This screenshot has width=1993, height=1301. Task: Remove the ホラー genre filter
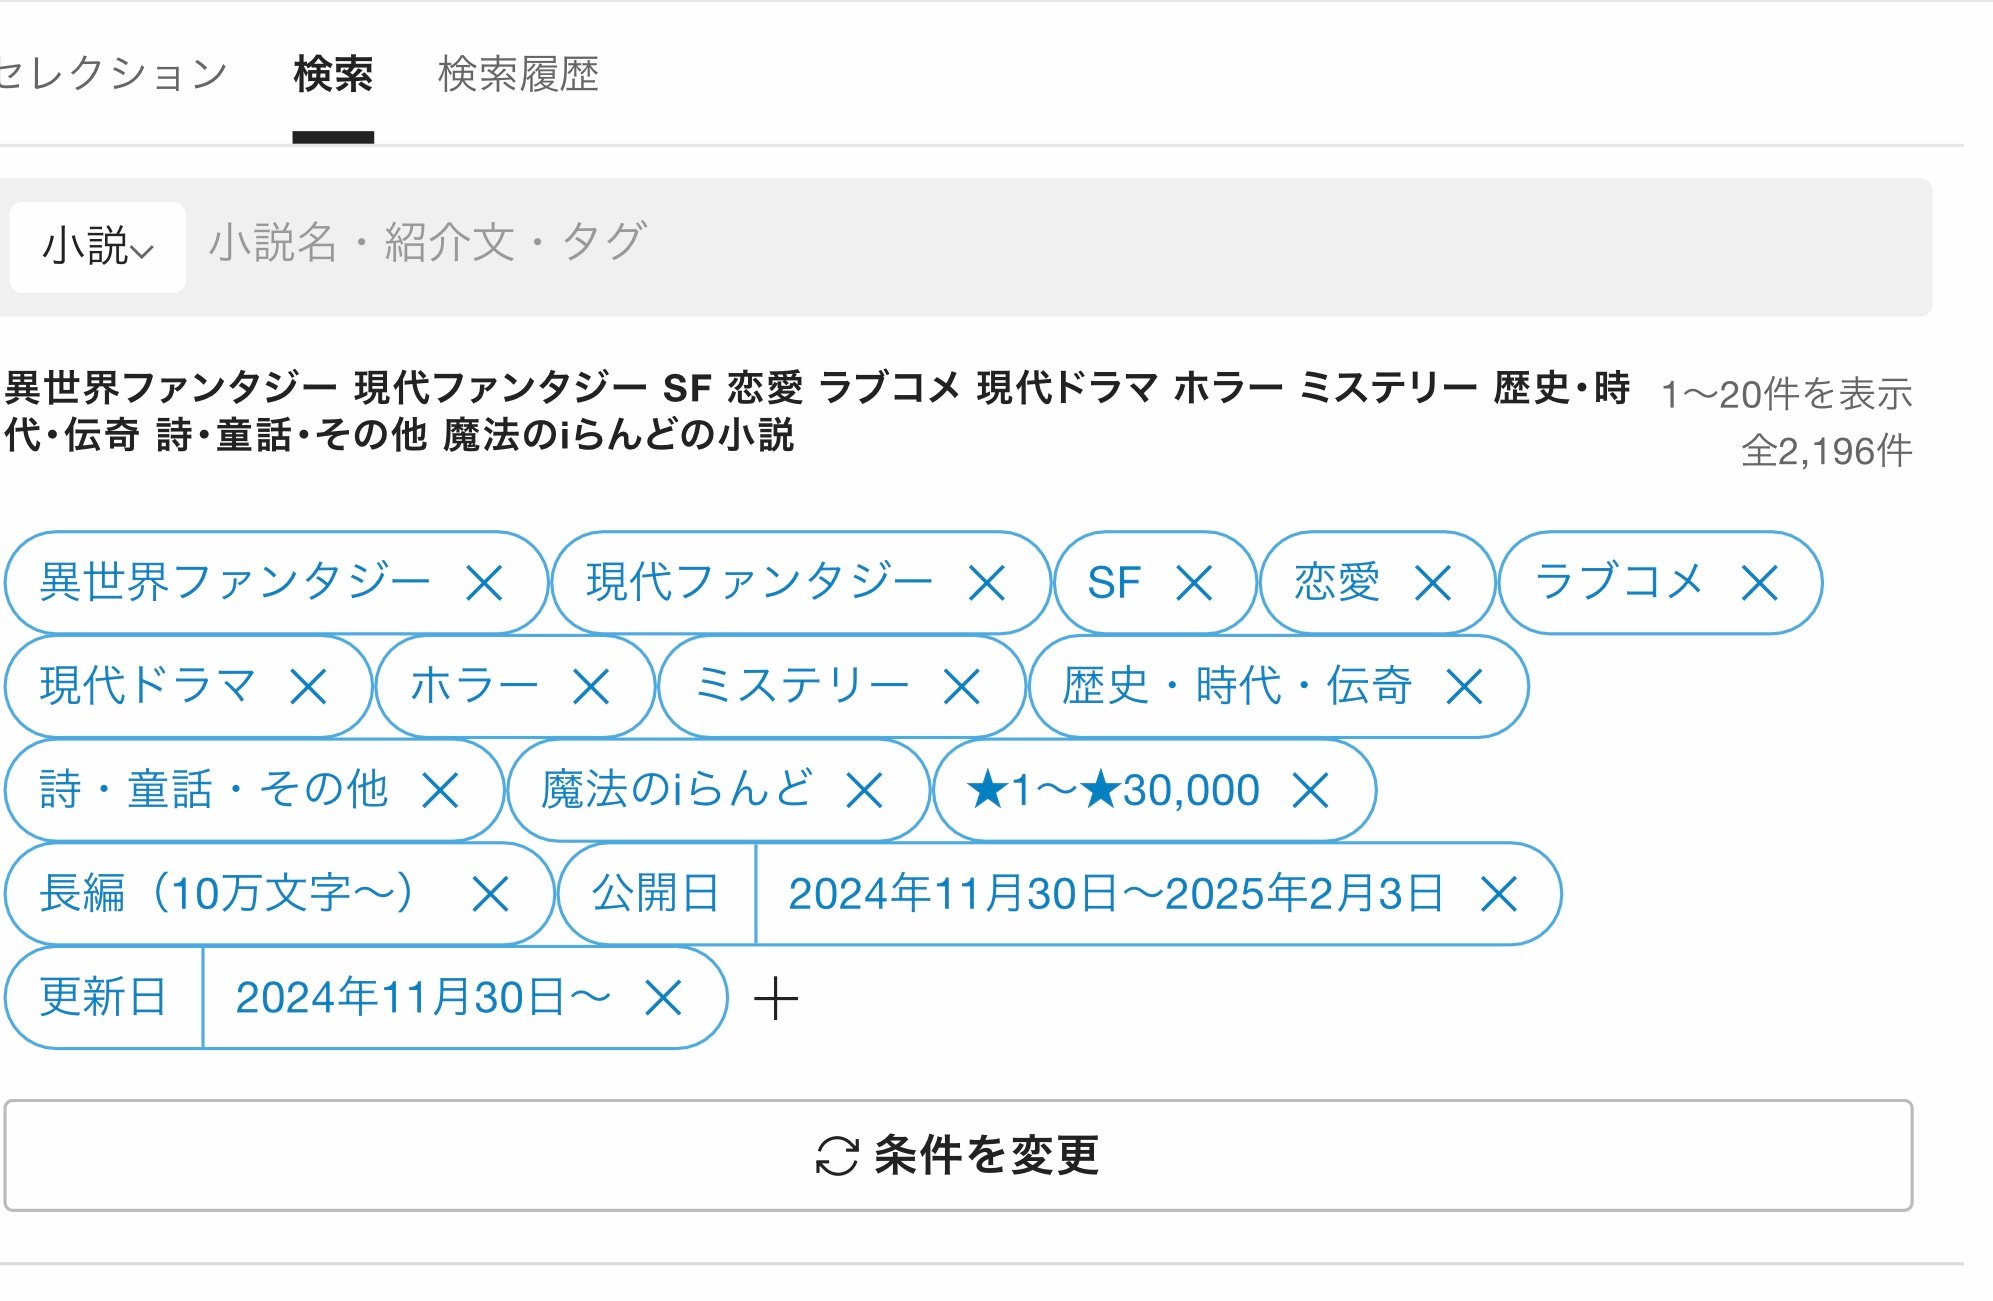pos(591,687)
